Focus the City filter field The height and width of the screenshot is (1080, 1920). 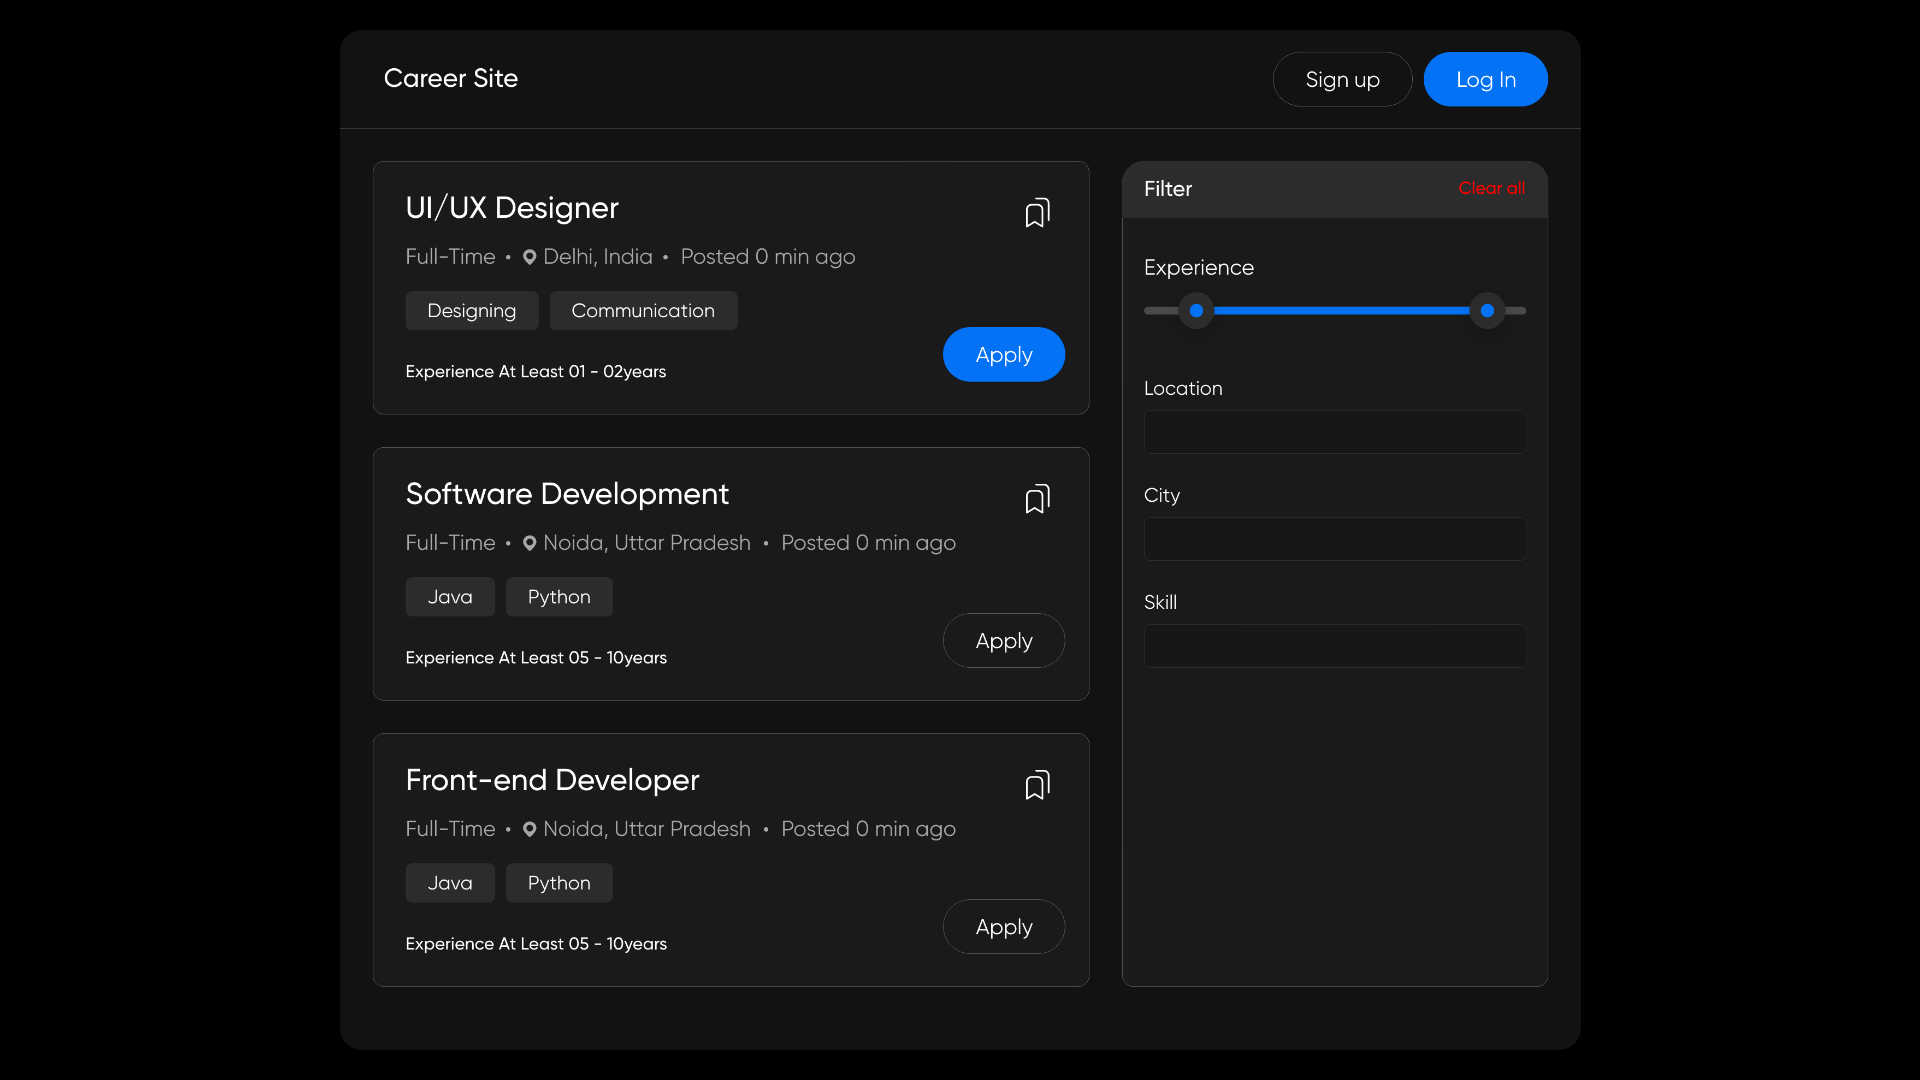tap(1334, 539)
